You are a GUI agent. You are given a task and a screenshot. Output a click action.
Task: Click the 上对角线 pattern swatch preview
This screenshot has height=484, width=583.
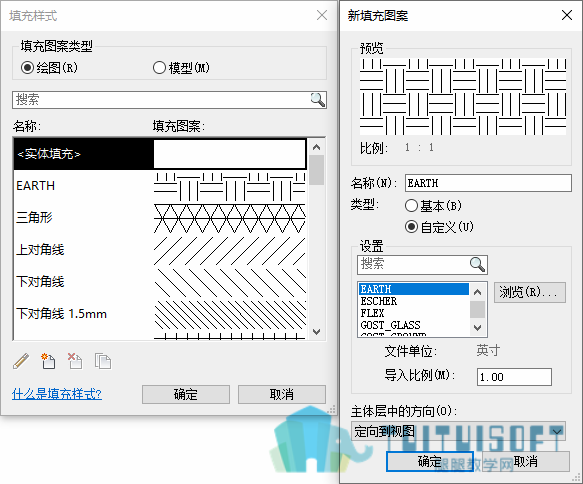(x=230, y=250)
